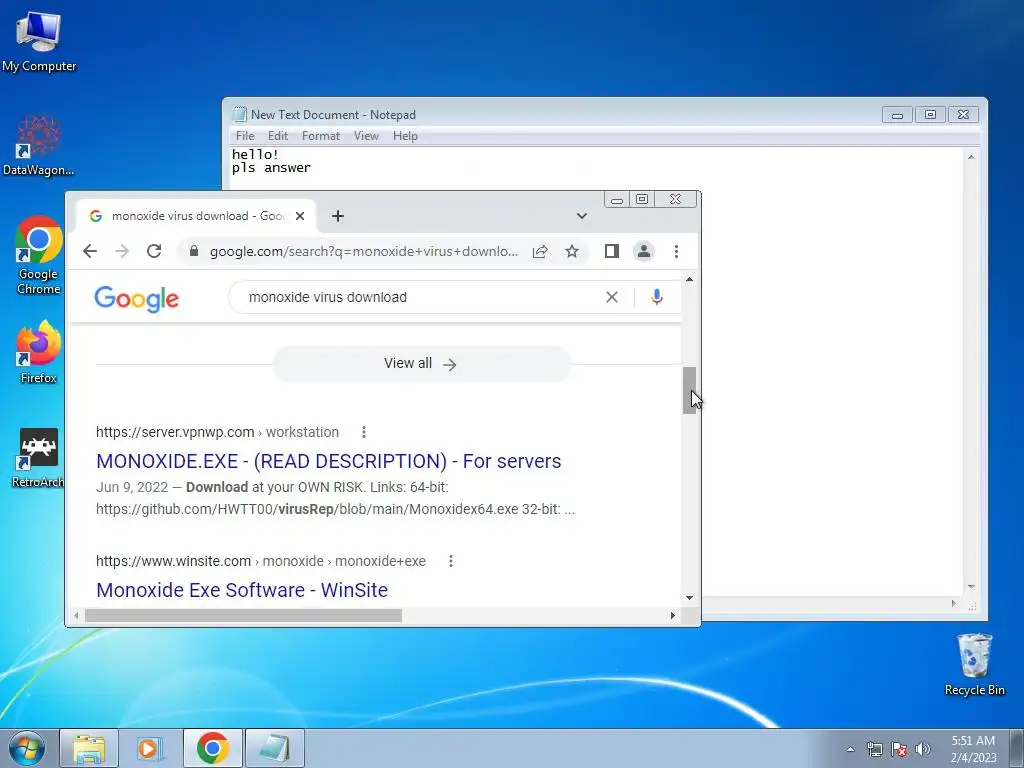The width and height of the screenshot is (1024, 768).
Task: Reload the Google search page
Action: tap(154, 251)
